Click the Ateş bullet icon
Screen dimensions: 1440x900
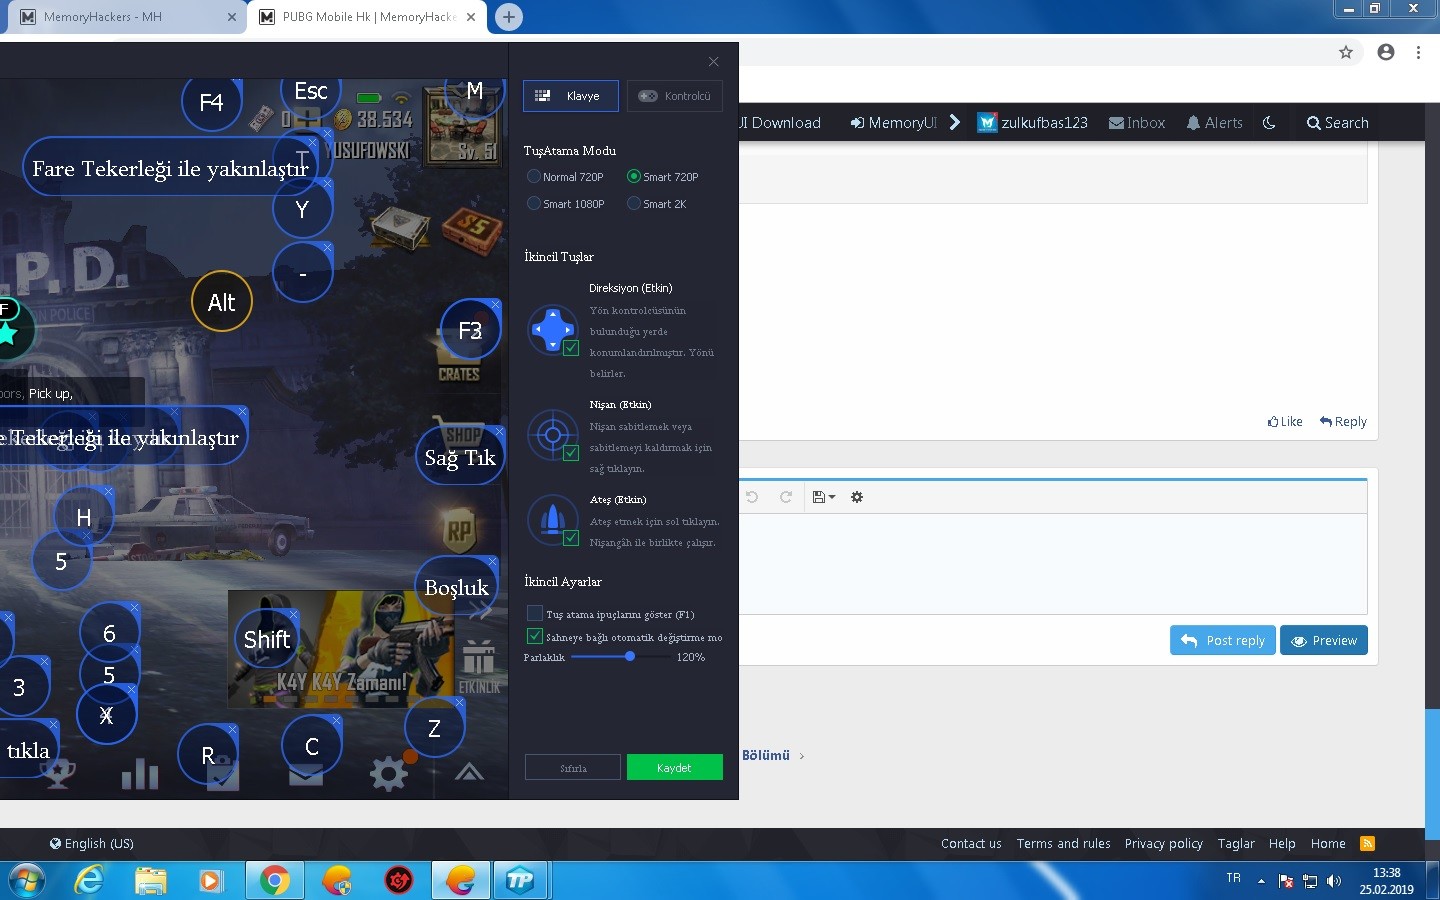552,519
